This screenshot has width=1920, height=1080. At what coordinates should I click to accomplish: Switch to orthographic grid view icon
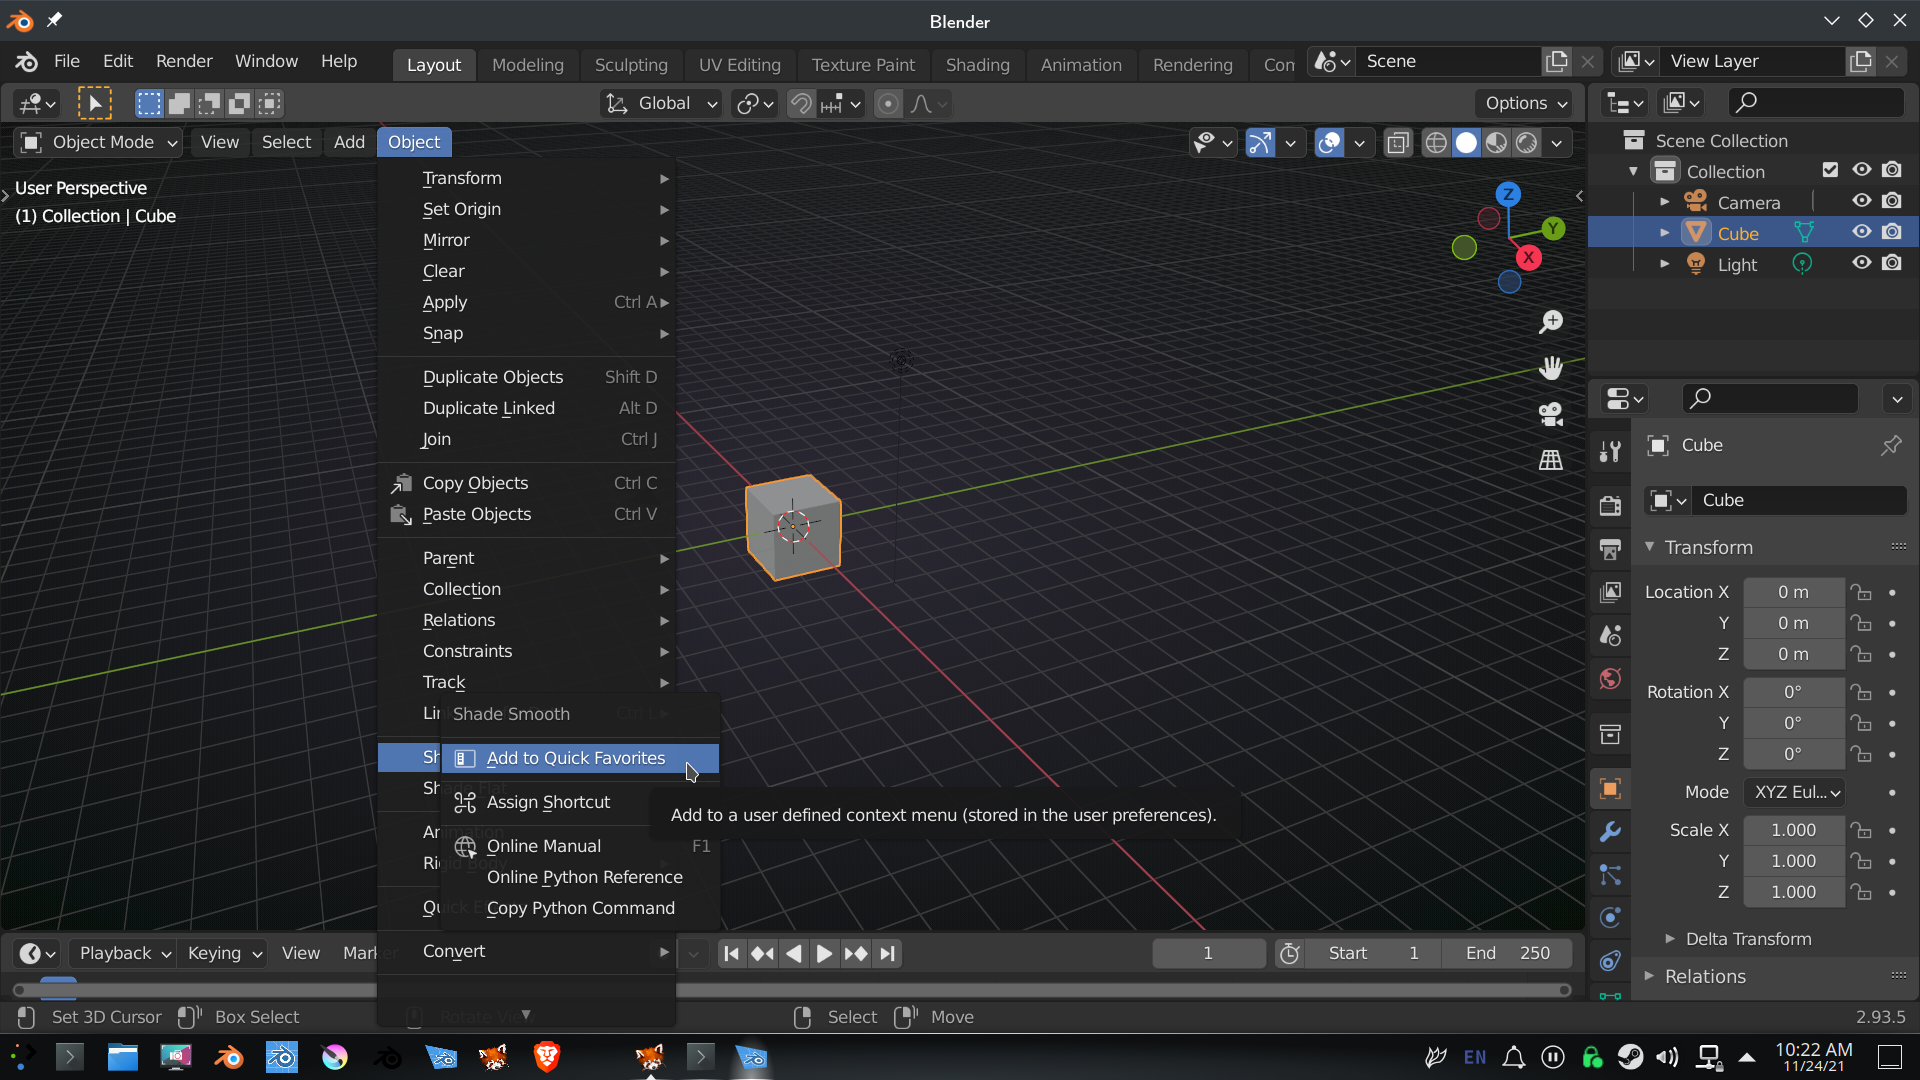tap(1551, 460)
